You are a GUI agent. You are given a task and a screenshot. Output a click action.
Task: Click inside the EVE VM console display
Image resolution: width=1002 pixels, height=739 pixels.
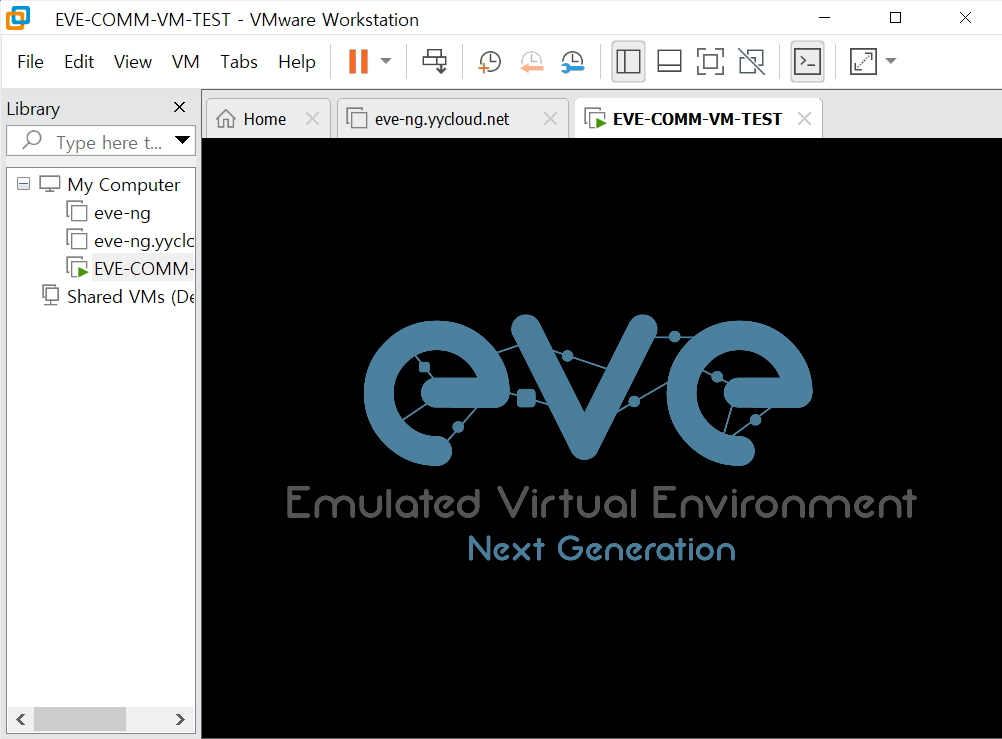coord(601,438)
